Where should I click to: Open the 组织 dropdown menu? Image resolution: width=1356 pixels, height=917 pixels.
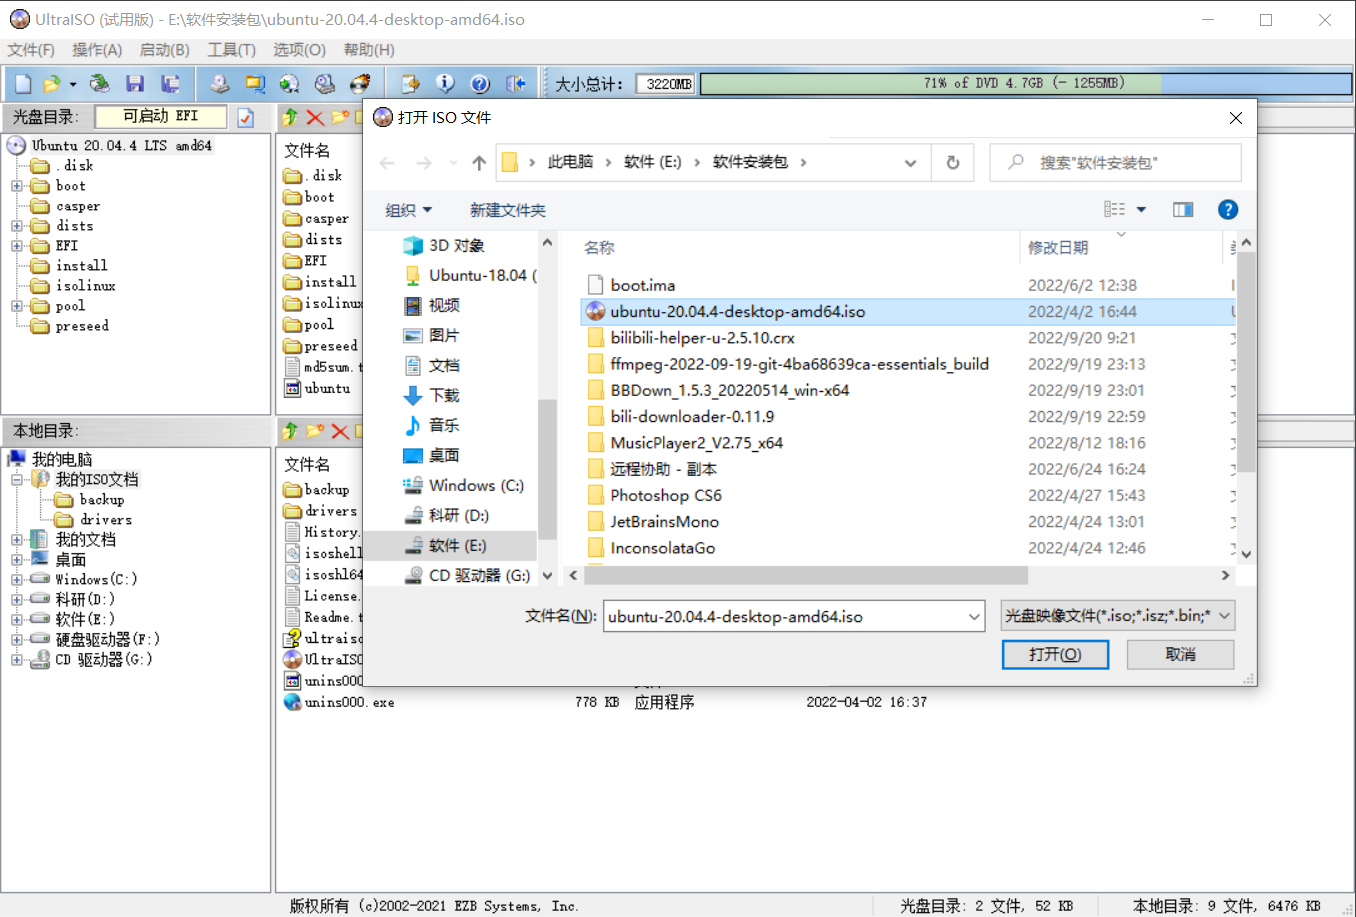pyautogui.click(x=408, y=210)
